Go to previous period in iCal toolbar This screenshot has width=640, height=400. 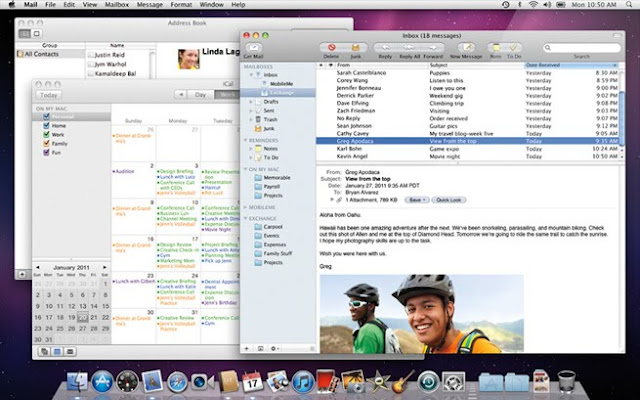[x=180, y=95]
